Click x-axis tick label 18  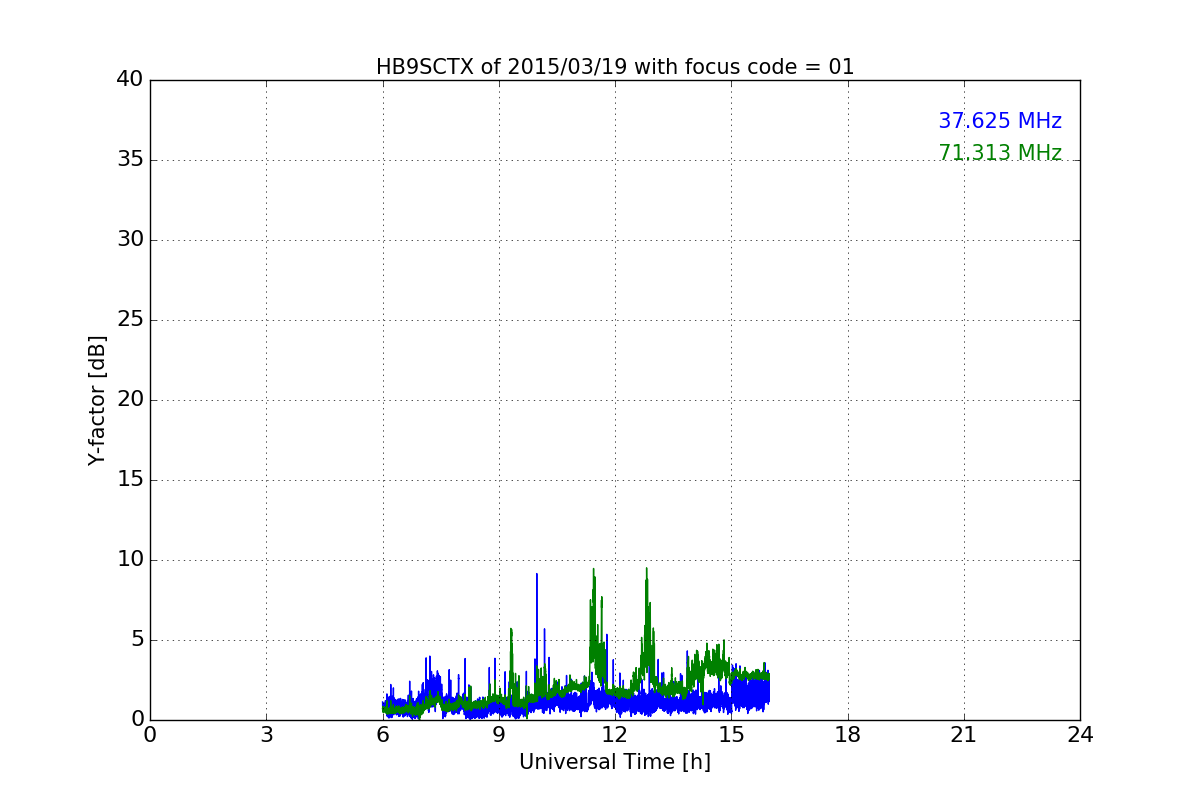point(848,735)
